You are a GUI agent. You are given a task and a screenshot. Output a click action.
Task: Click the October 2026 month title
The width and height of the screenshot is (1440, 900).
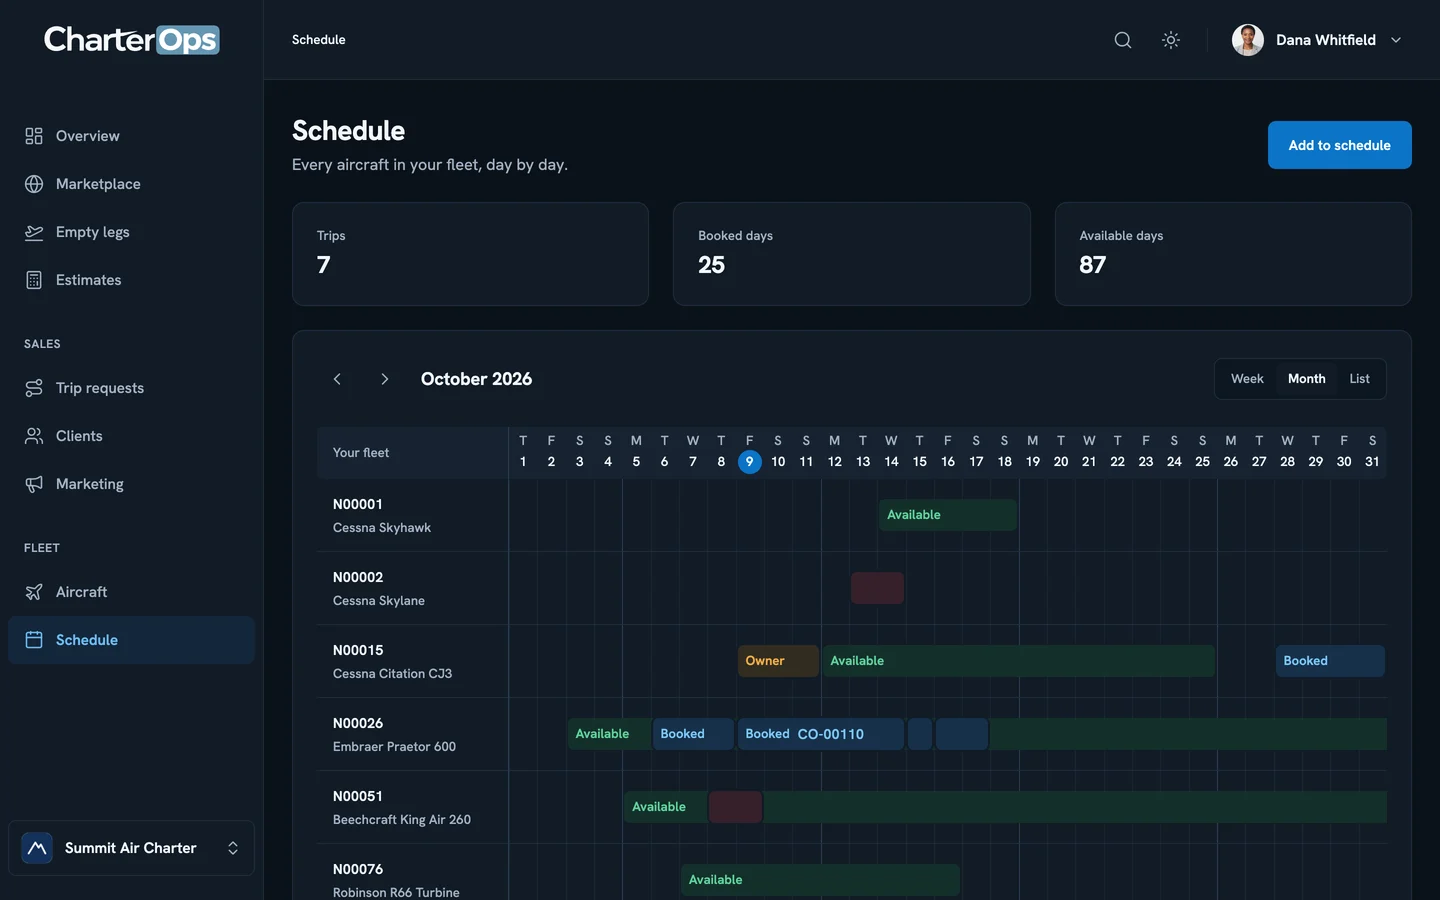click(476, 379)
